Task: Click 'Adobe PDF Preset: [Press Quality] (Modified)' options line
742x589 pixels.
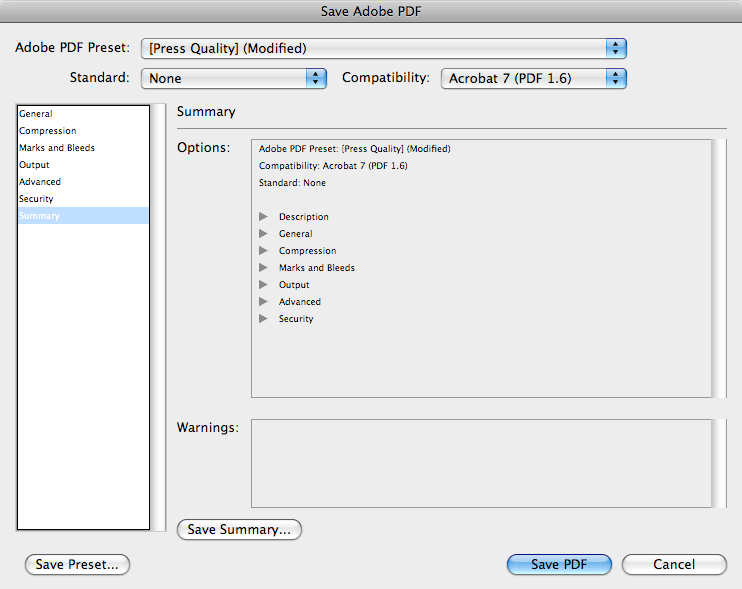Action: click(x=354, y=149)
